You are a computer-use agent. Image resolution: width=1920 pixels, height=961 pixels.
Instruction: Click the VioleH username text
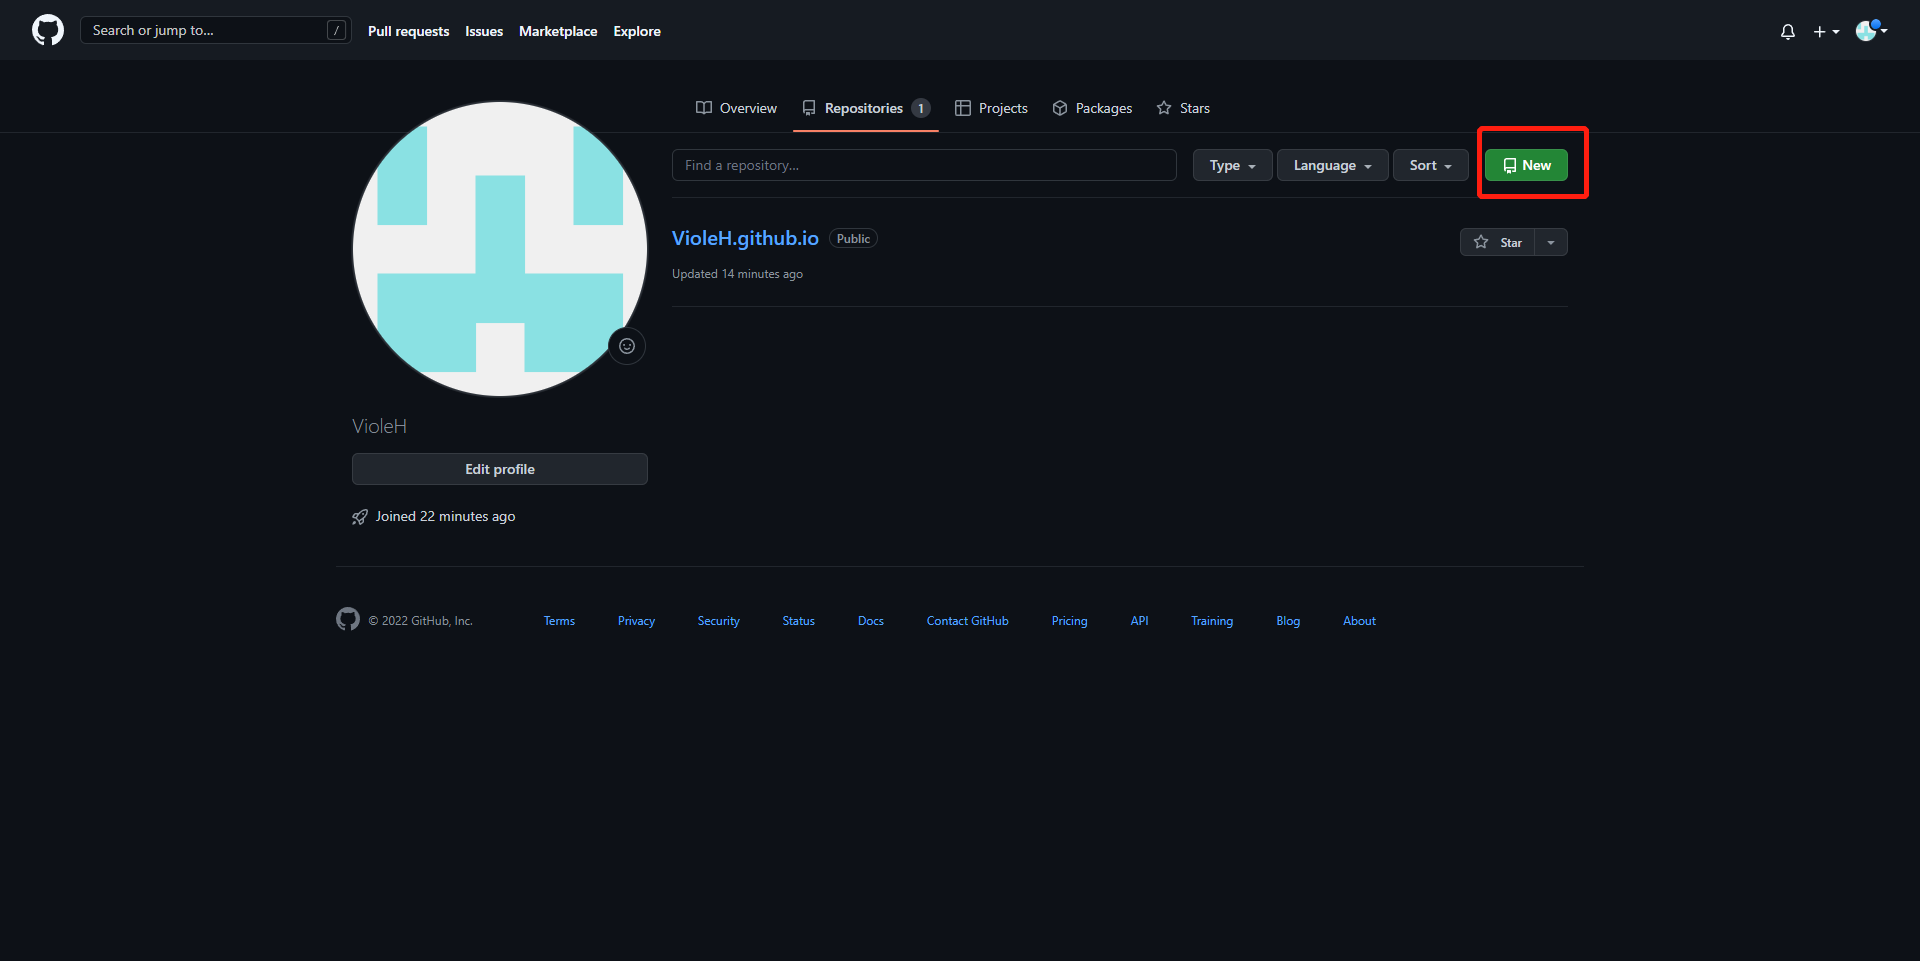pyautogui.click(x=379, y=426)
